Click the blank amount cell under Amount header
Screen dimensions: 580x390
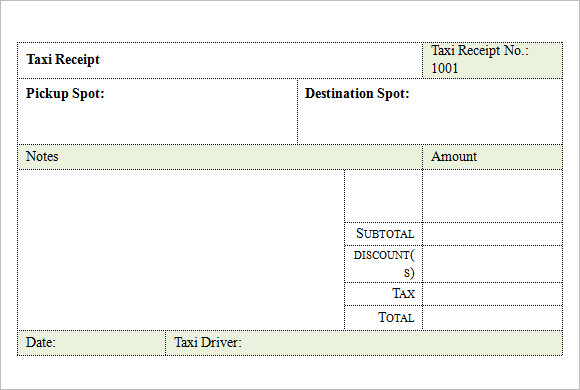tap(493, 196)
